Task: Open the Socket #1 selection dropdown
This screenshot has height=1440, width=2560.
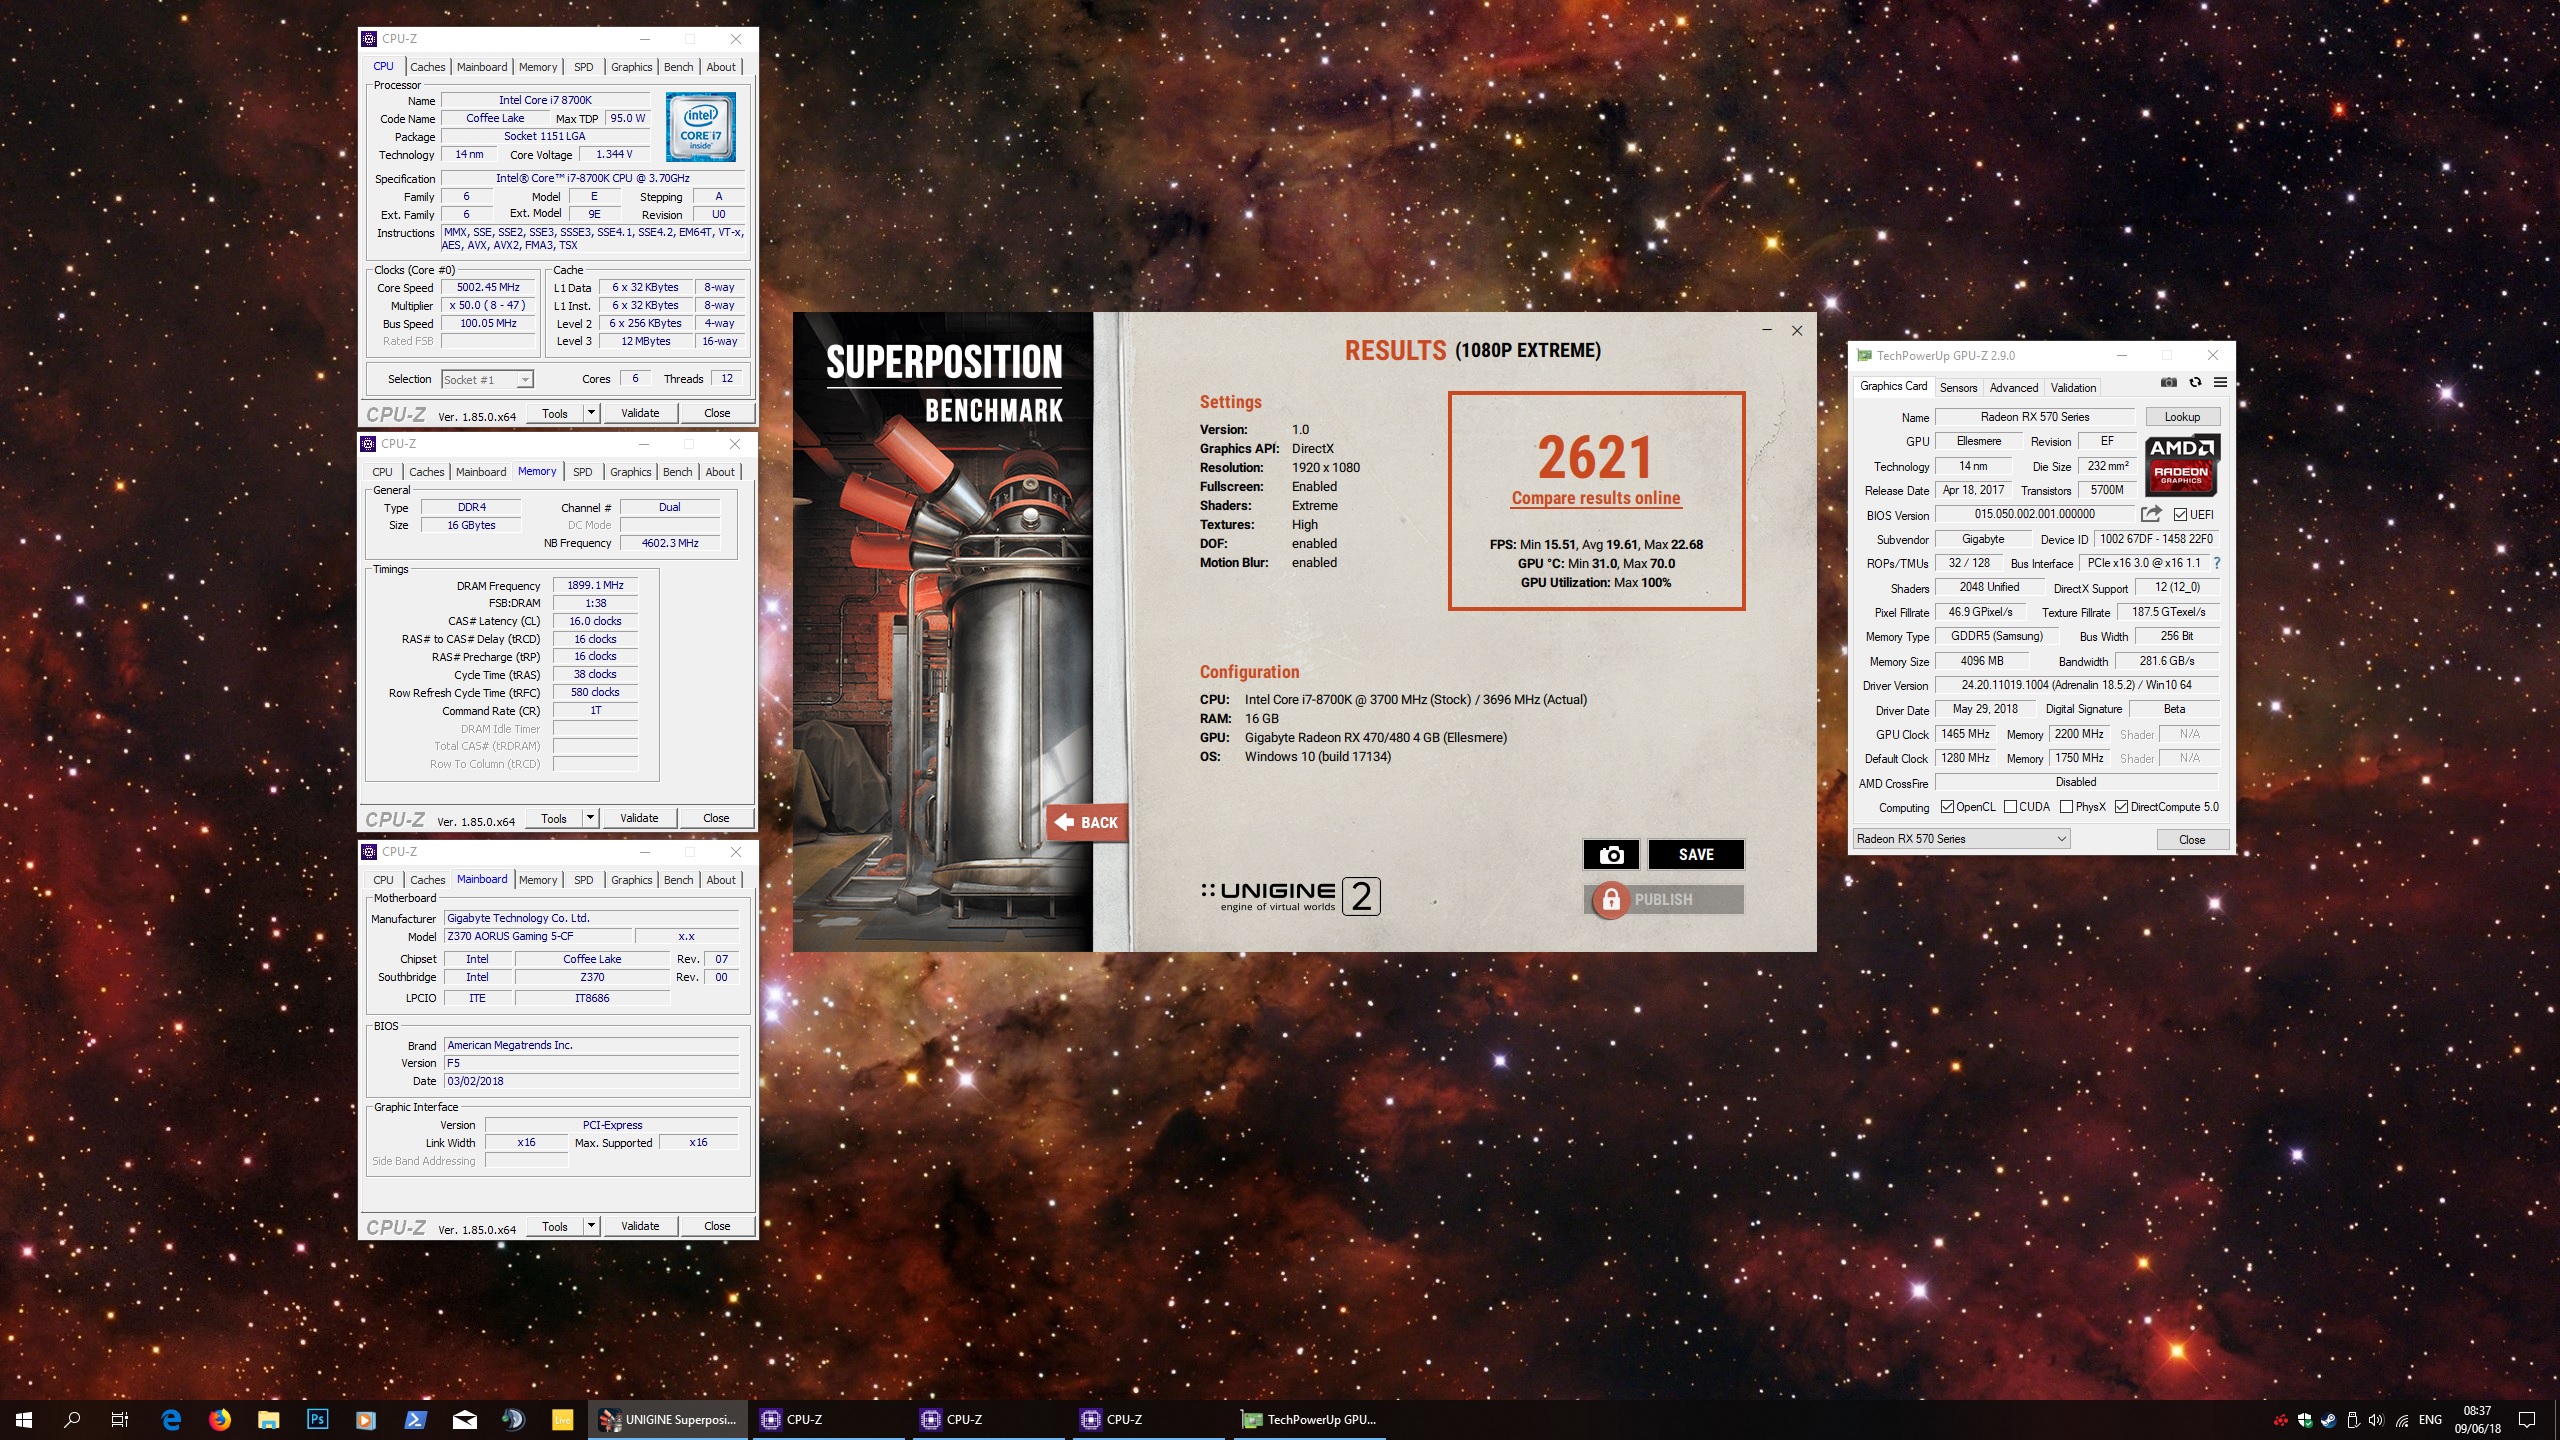Action: (x=487, y=380)
